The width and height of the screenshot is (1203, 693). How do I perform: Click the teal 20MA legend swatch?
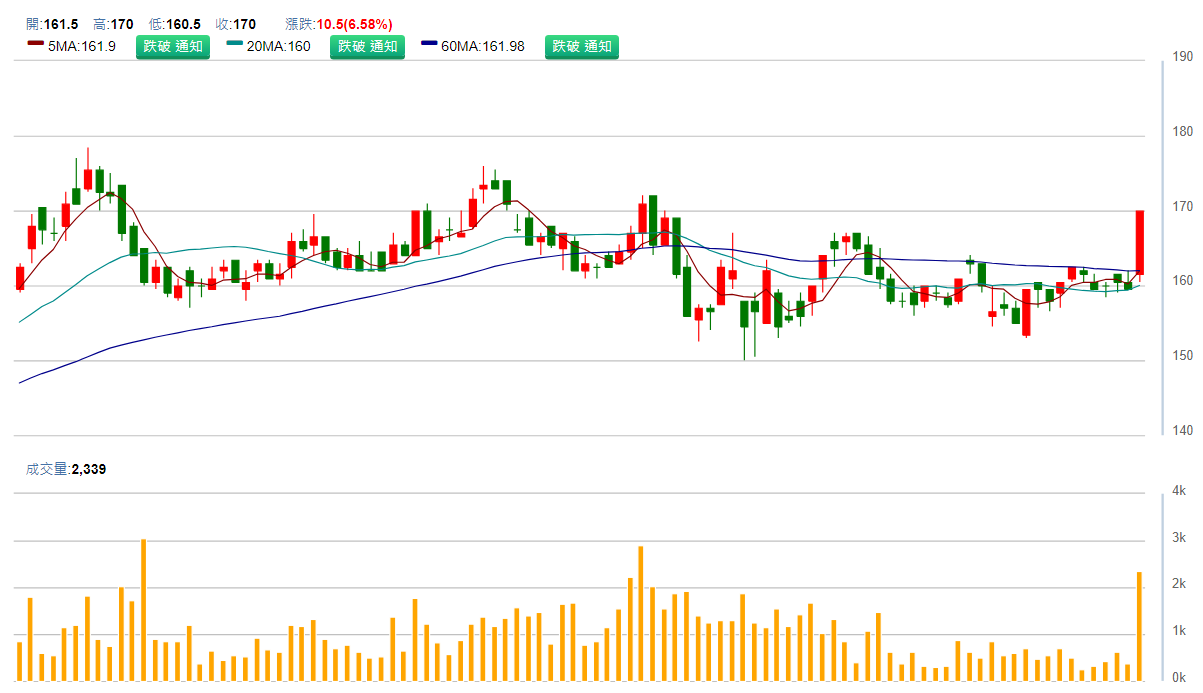234,44
